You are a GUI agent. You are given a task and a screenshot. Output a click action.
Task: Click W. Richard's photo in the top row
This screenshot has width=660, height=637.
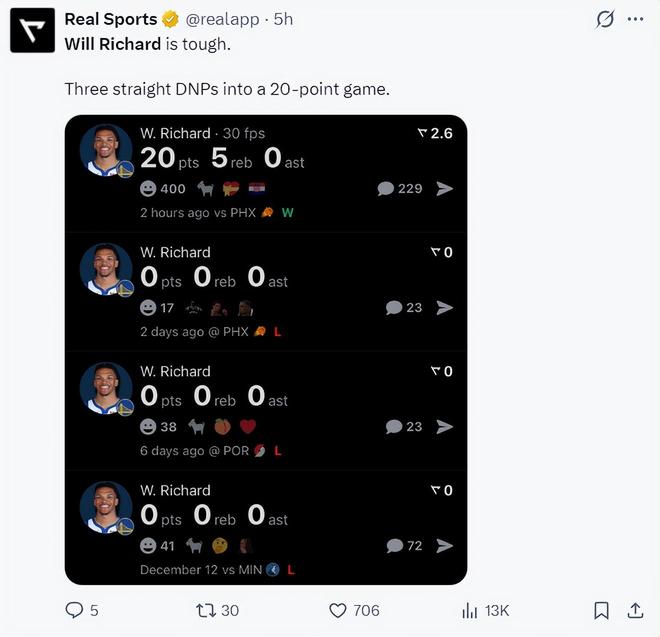click(105, 150)
